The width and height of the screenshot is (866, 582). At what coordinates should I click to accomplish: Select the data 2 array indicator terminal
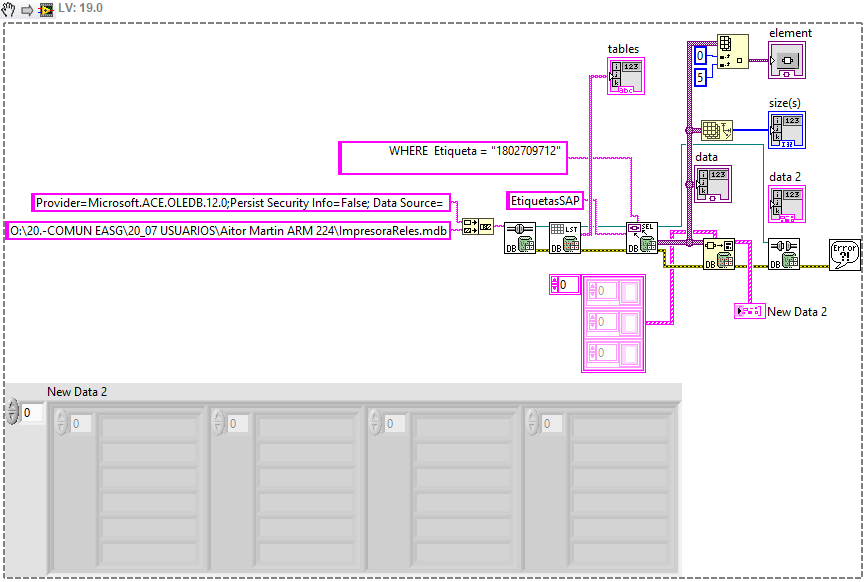(787, 203)
